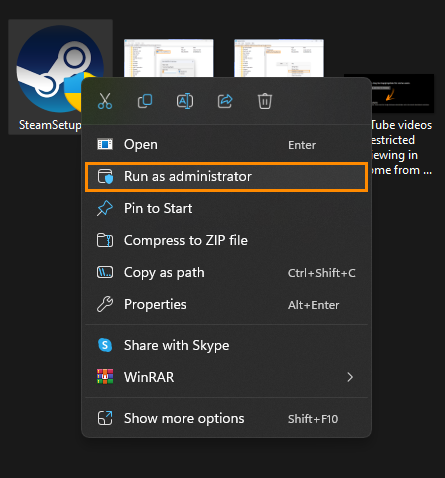Click the Delete trash can icon
The height and width of the screenshot is (478, 445).
(265, 101)
